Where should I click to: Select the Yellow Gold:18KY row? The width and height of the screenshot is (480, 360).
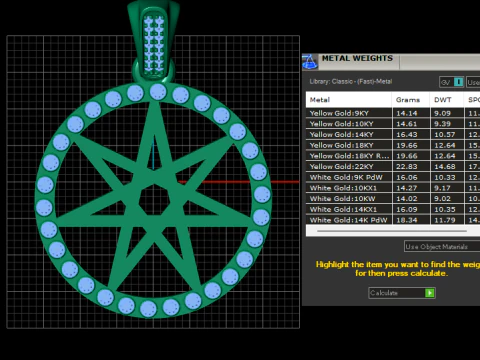pyautogui.click(x=393, y=145)
